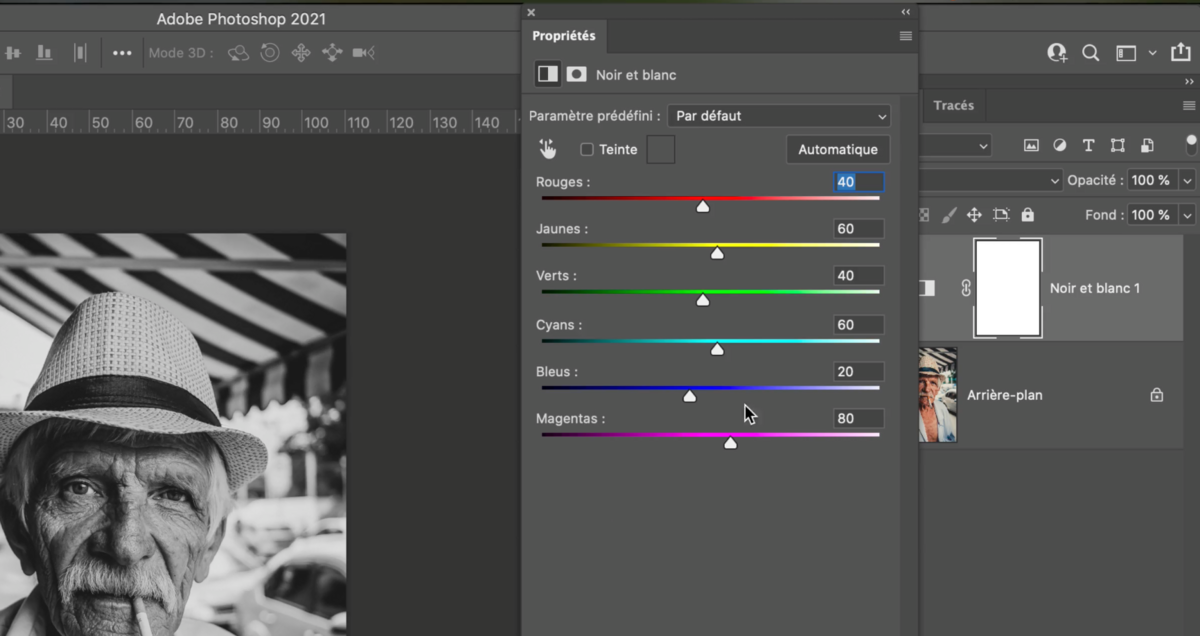Image resolution: width=1200 pixels, height=636 pixels.
Task: Click the Cyans slider handle
Action: pos(717,349)
